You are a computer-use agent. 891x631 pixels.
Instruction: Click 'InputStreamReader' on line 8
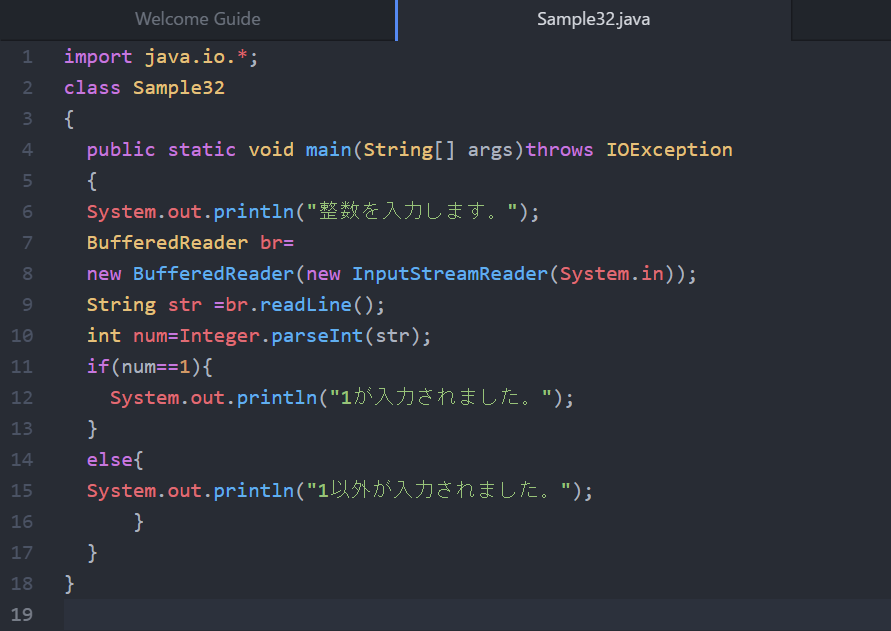450,274
